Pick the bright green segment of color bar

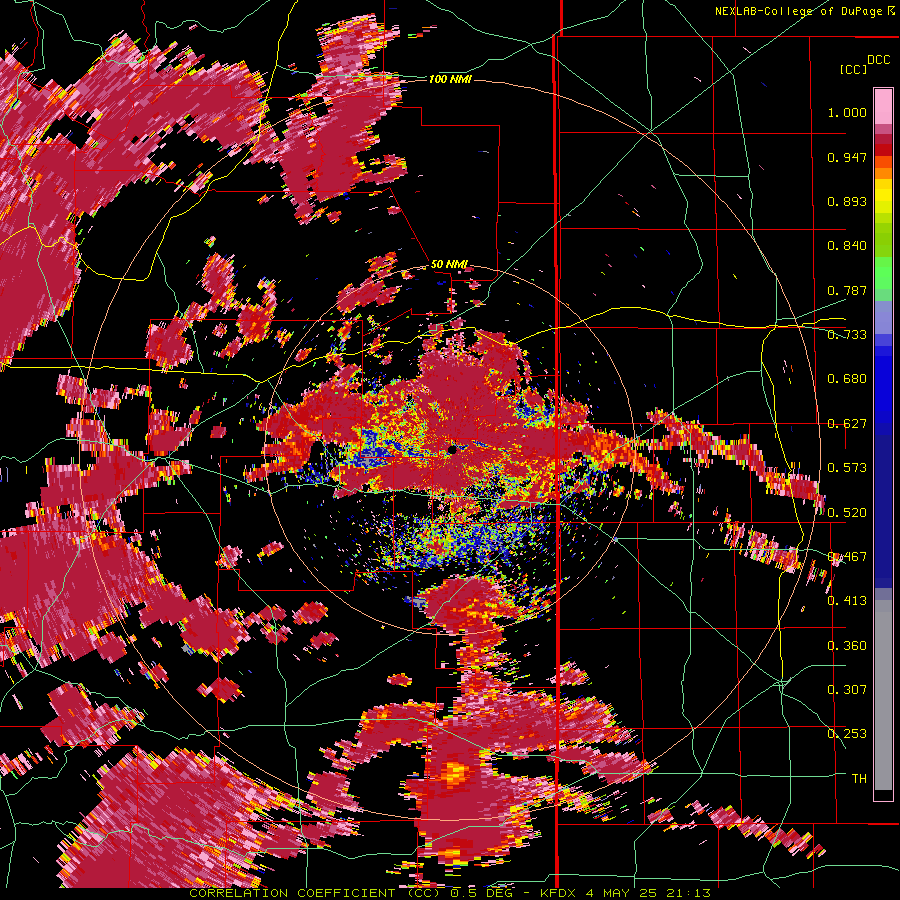883,273
